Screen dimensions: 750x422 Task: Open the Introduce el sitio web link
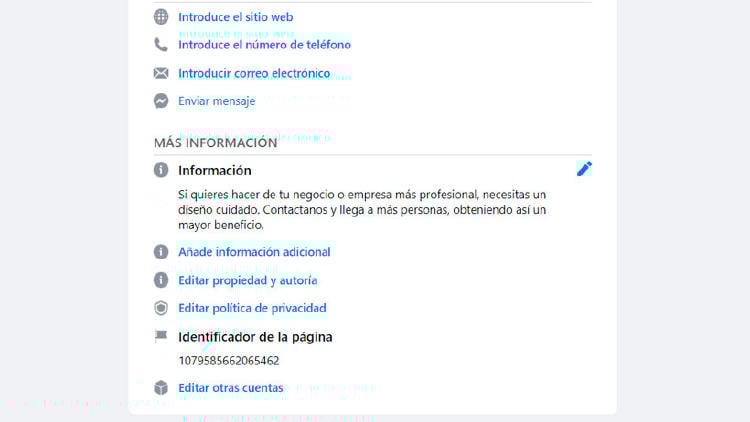click(x=235, y=17)
